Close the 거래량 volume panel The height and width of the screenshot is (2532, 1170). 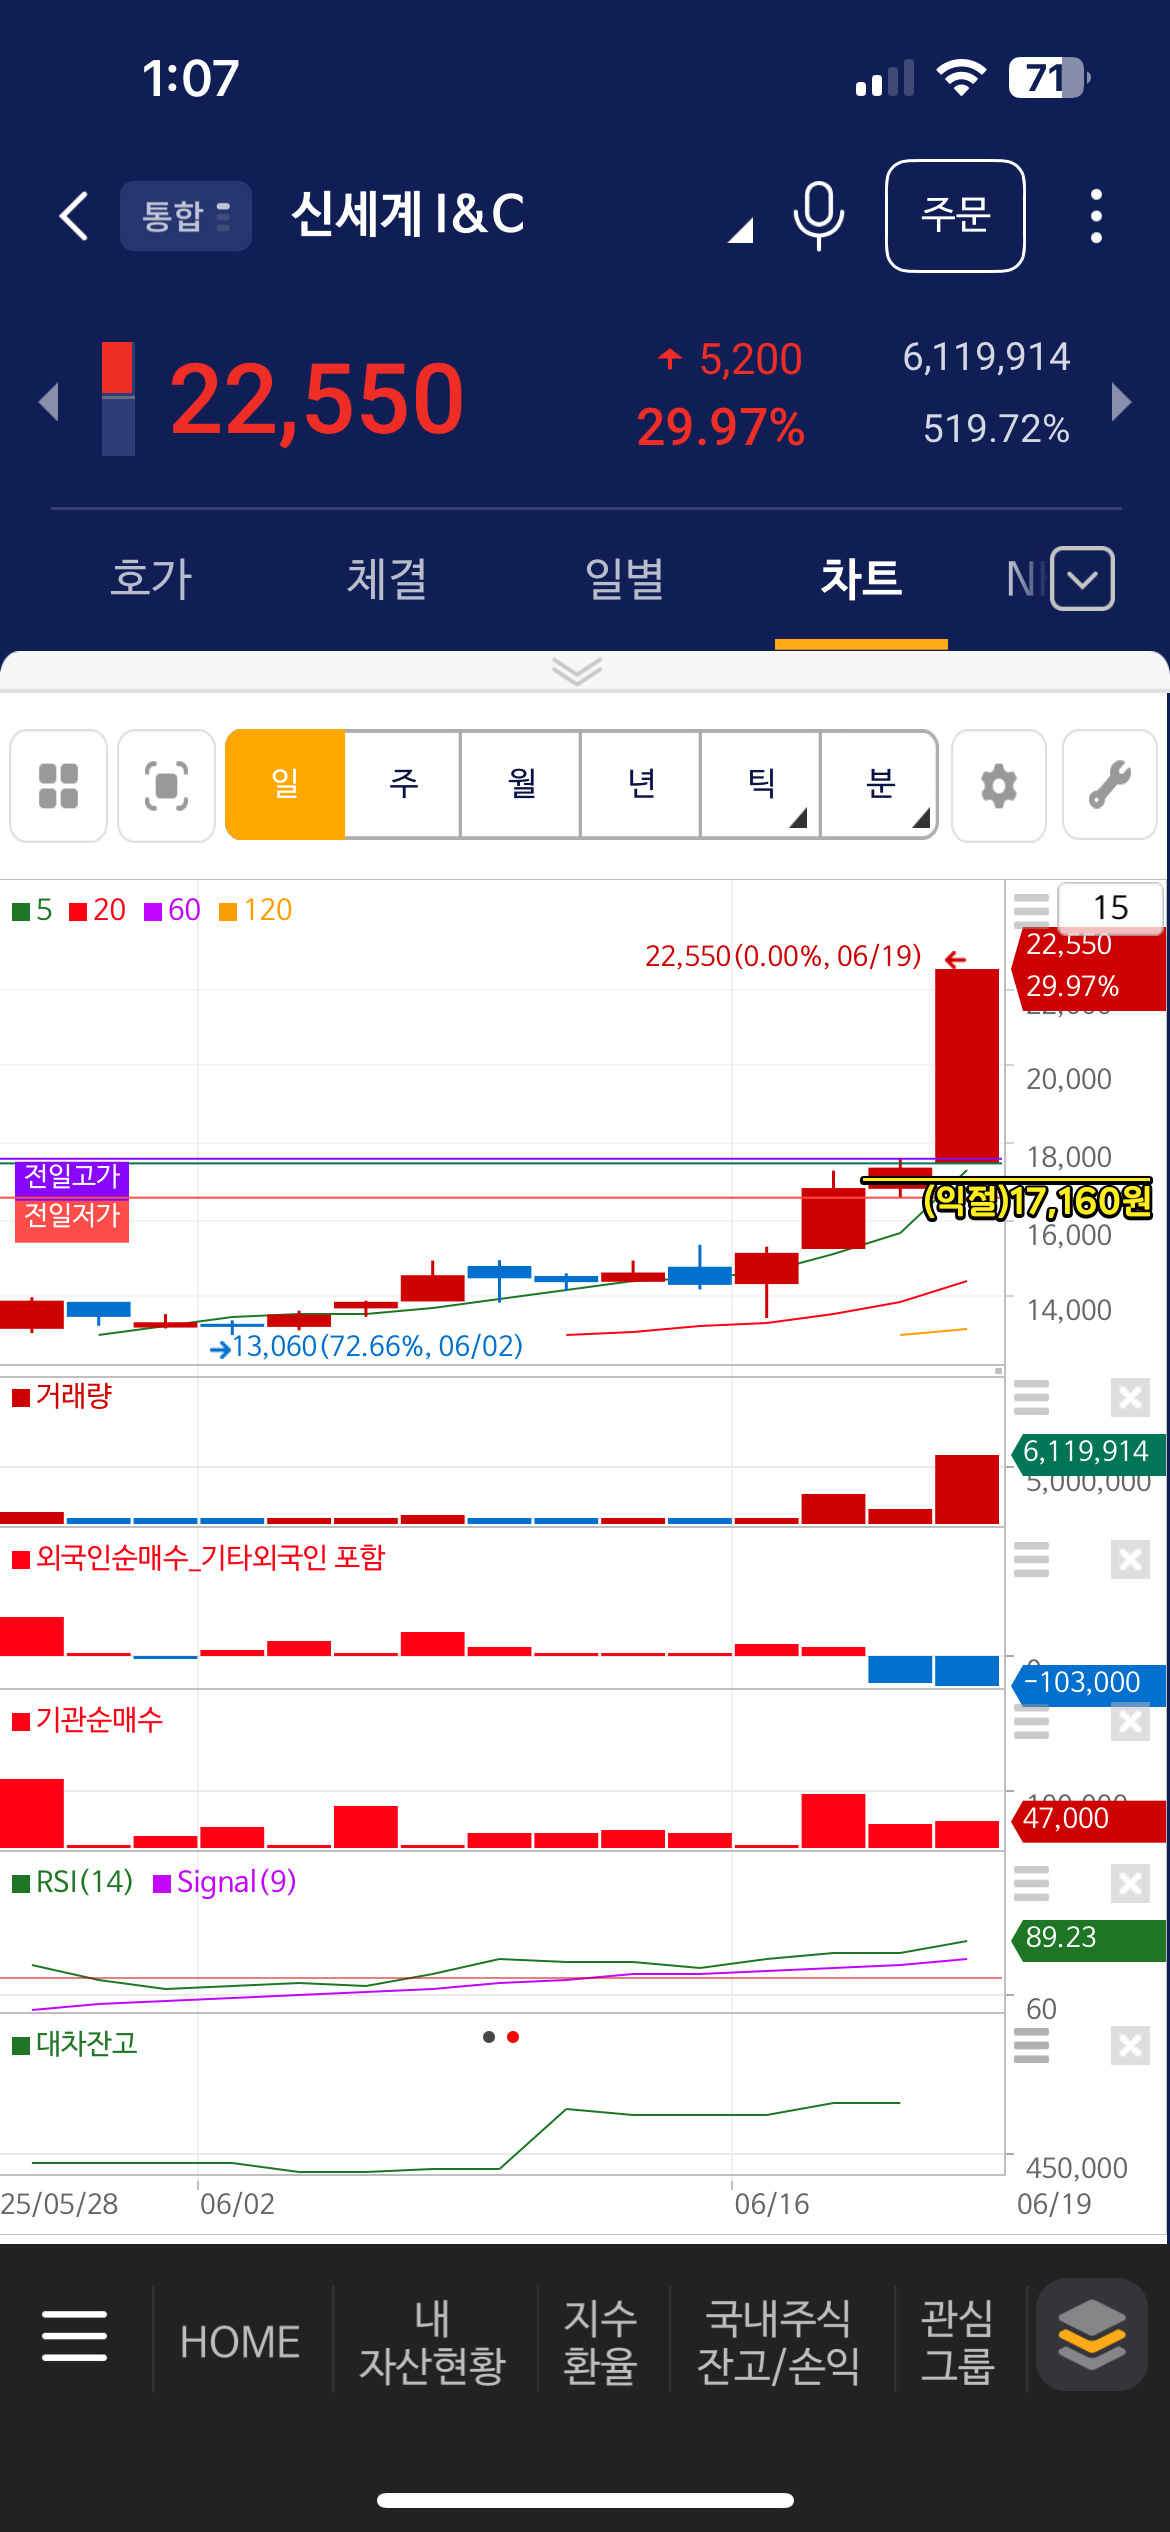(x=1130, y=1397)
